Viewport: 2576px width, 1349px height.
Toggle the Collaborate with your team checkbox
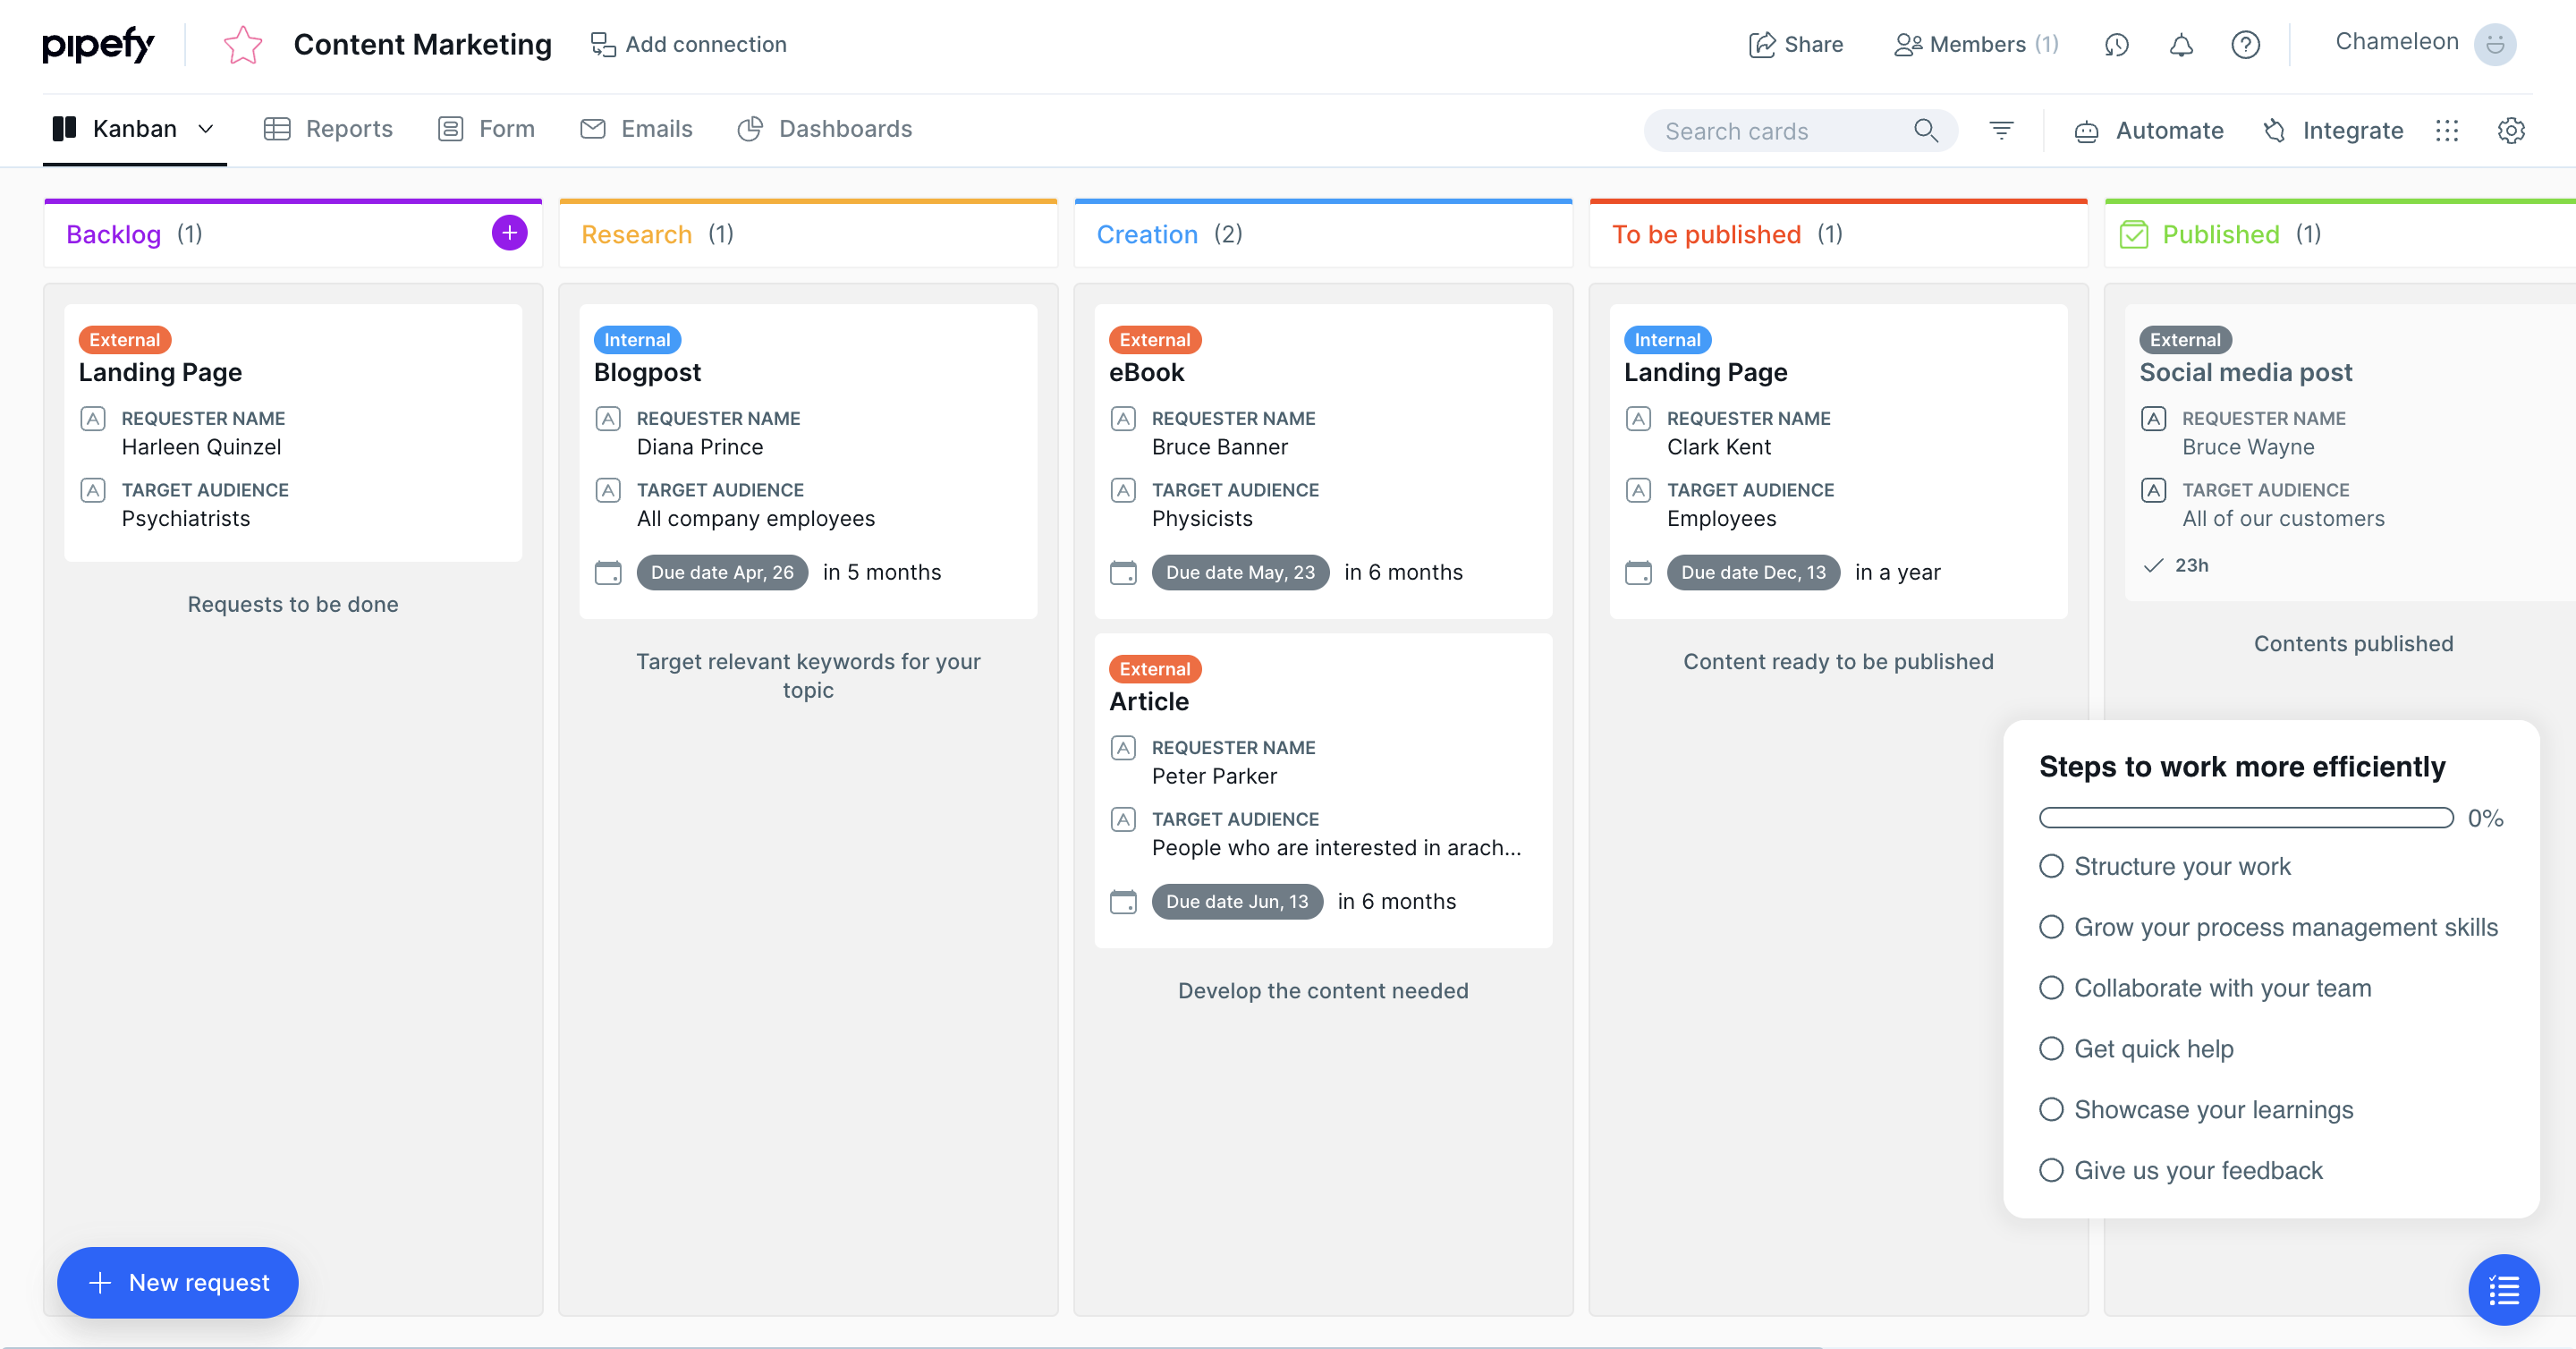(x=2051, y=988)
